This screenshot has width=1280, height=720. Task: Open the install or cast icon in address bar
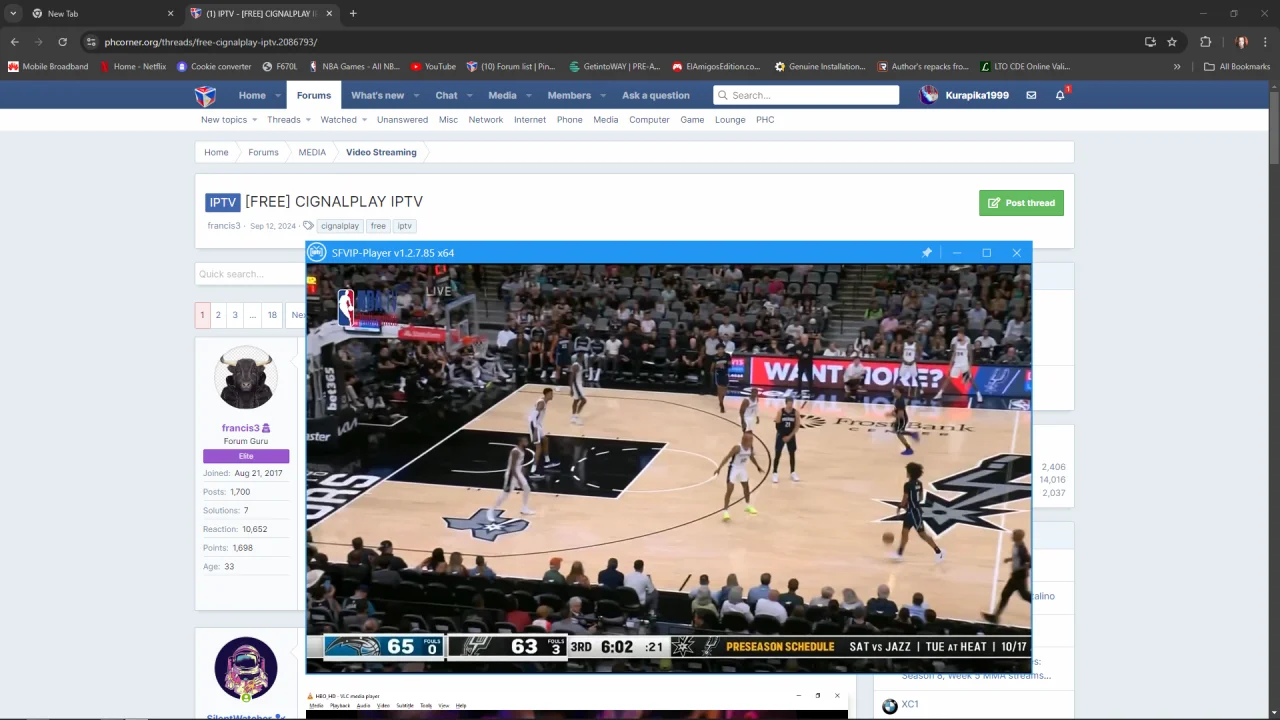click(1150, 42)
